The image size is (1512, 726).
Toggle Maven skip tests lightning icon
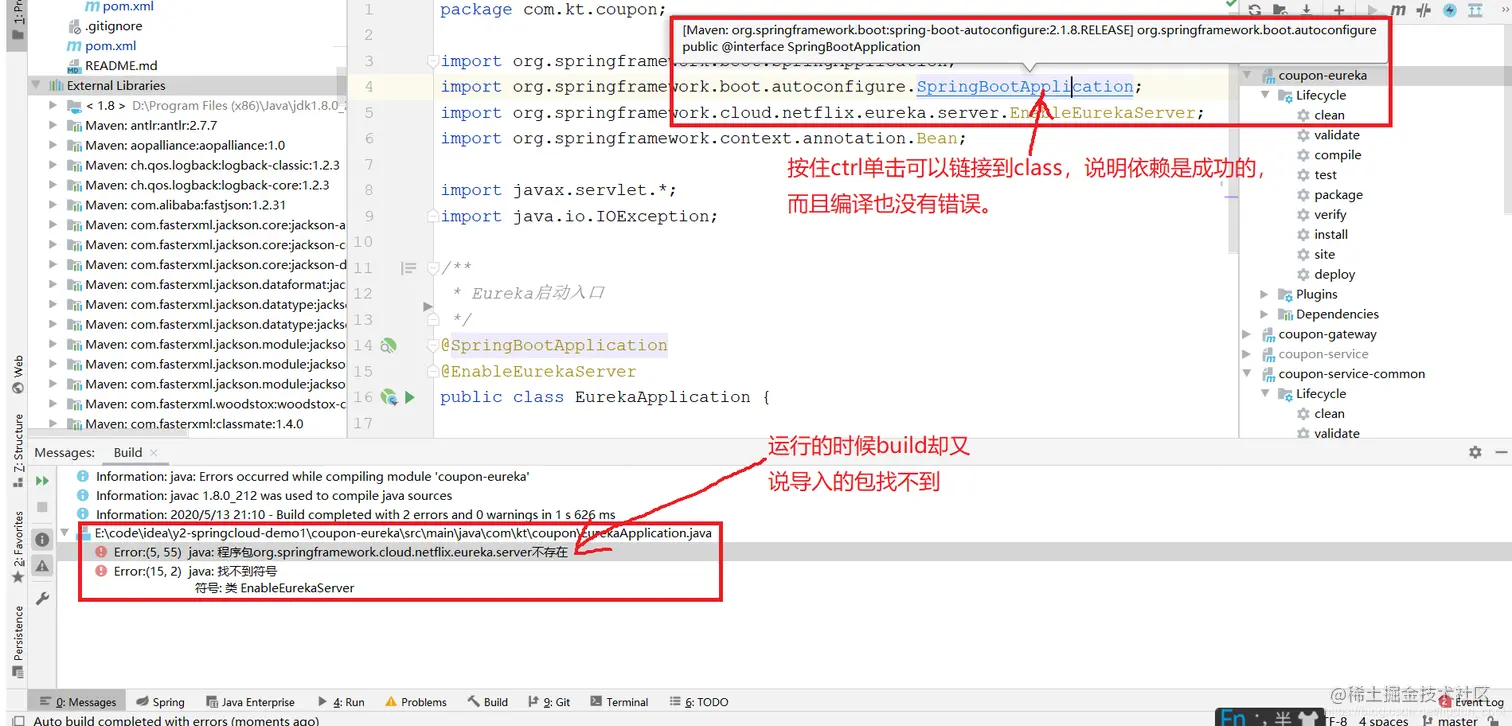tap(1450, 10)
